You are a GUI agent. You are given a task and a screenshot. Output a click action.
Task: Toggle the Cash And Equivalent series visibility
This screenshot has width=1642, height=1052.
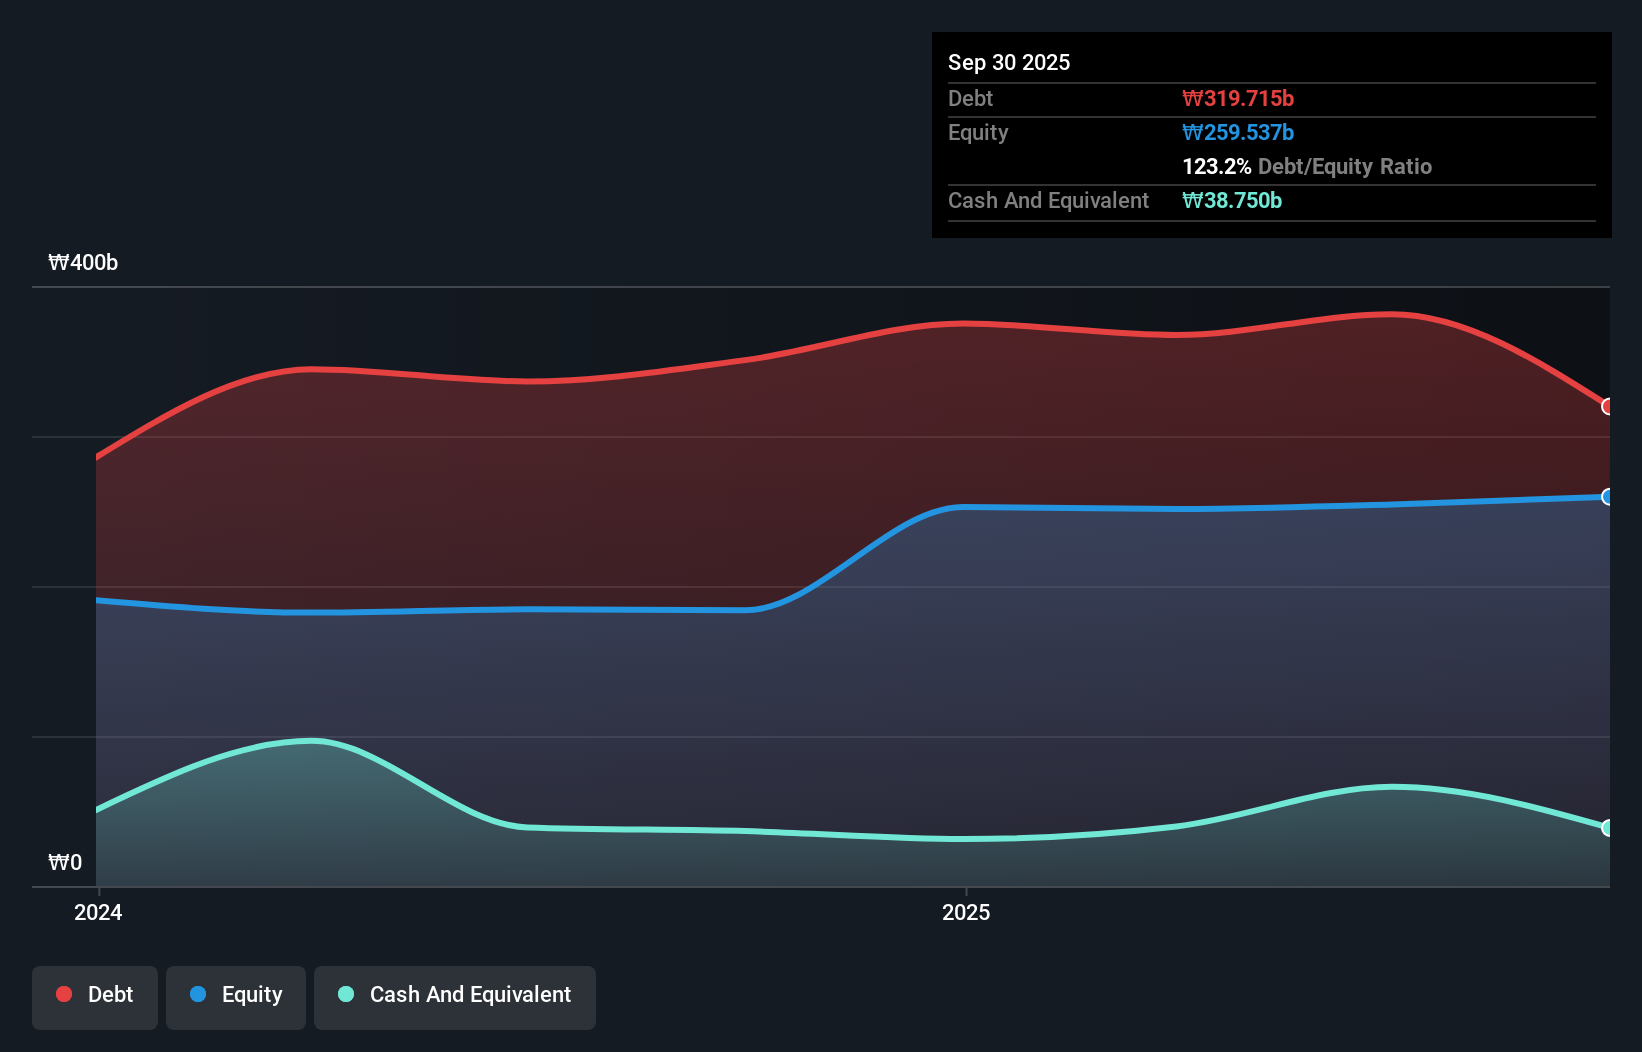point(455,996)
